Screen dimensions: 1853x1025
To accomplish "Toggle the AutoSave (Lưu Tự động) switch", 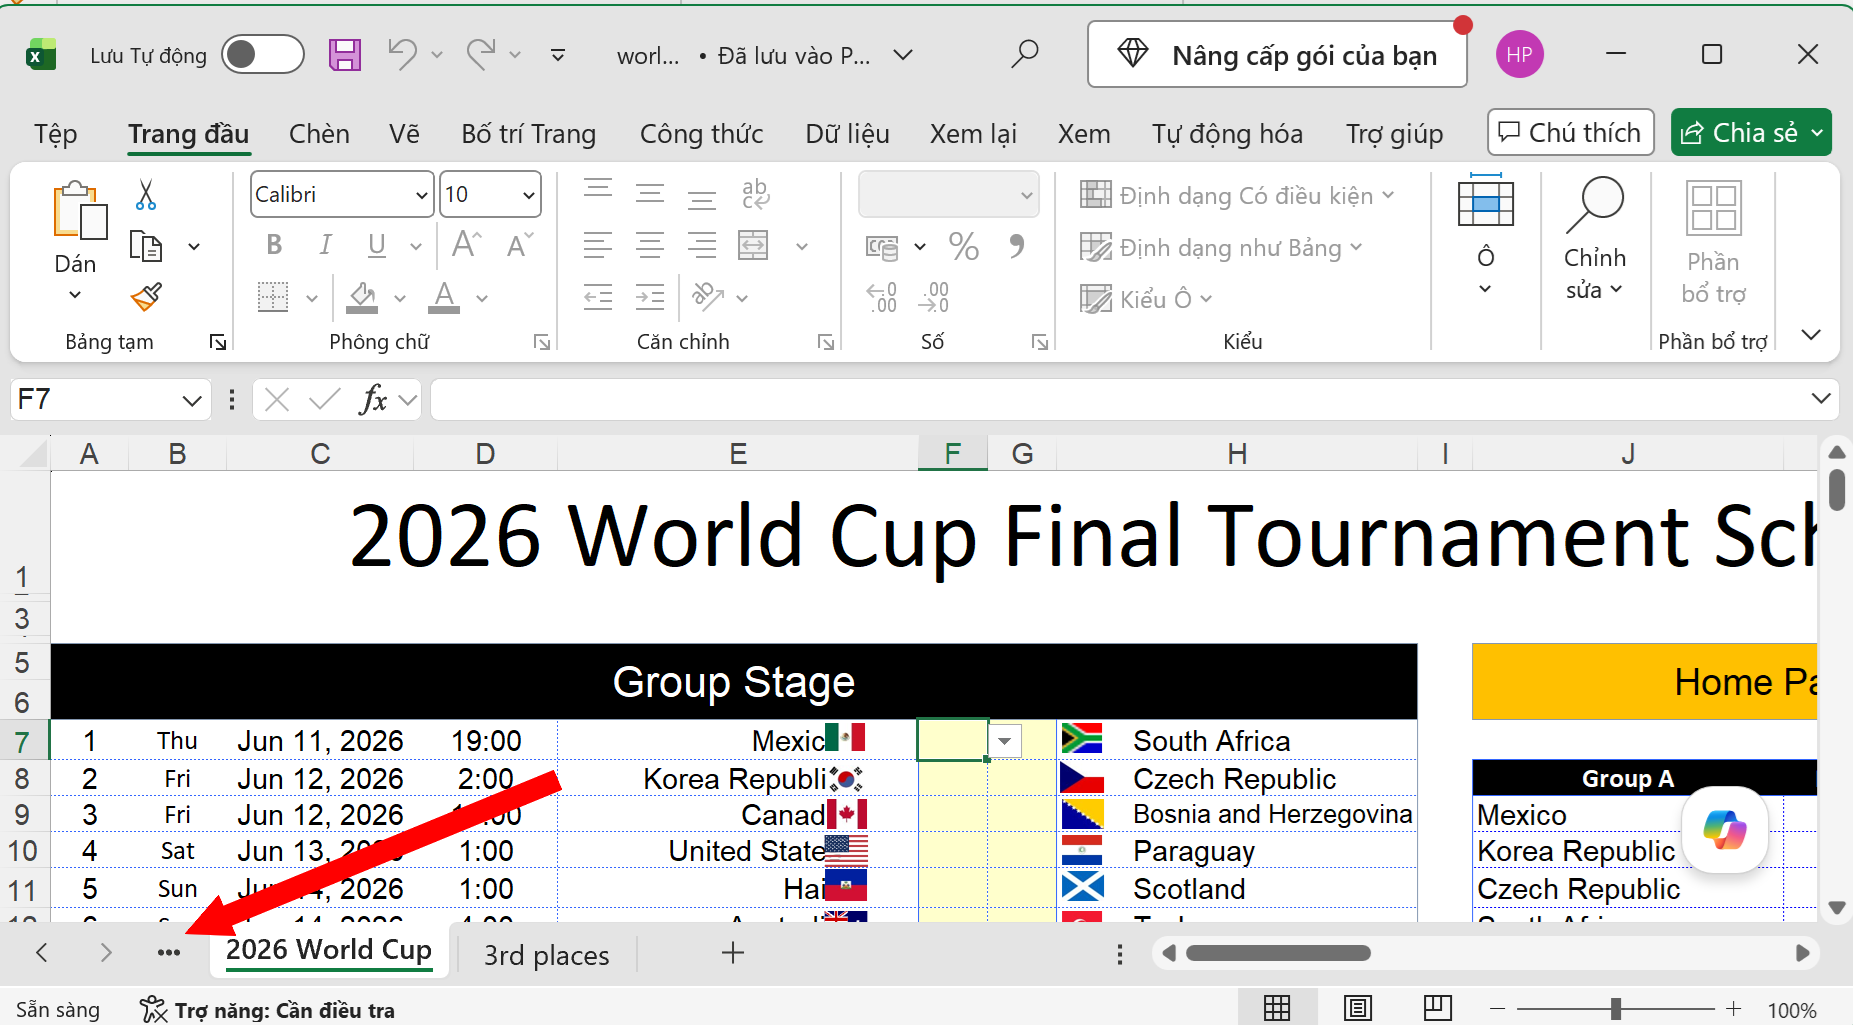I will click(263, 55).
